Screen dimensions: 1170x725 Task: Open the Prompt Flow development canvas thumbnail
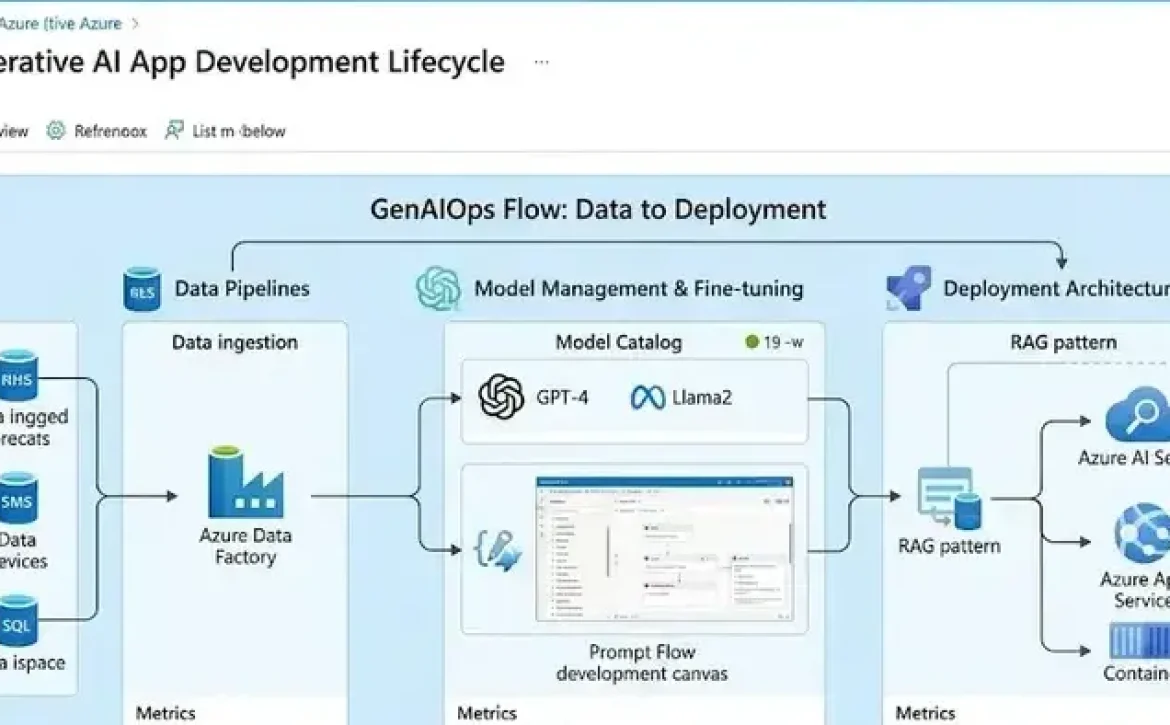[665, 548]
